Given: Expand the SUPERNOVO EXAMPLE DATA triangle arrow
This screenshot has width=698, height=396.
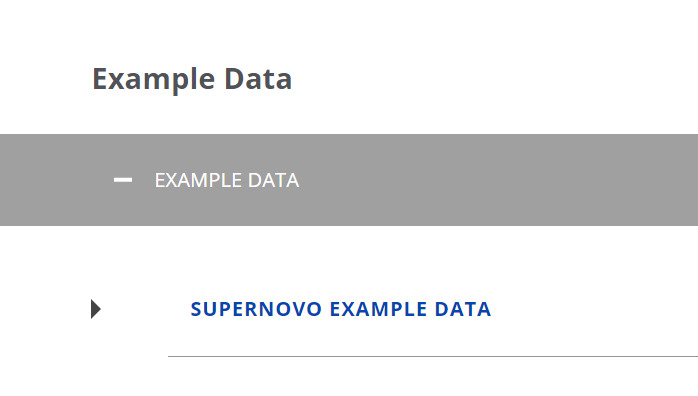Looking at the screenshot, I should 96,309.
